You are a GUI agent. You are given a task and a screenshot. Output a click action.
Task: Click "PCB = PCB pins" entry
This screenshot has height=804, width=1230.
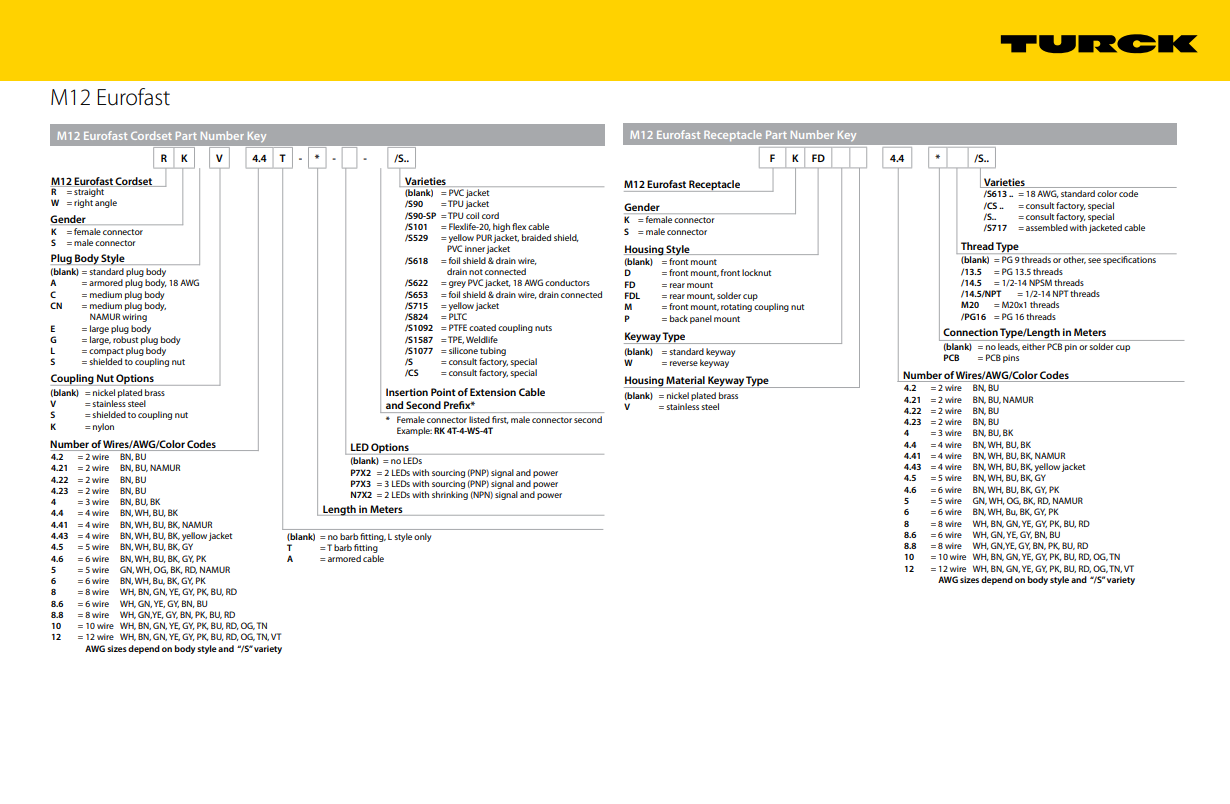pyautogui.click(x=982, y=358)
